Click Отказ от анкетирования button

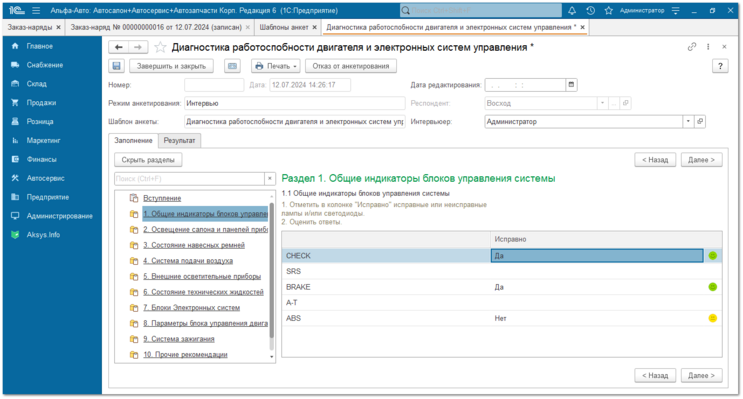tap(351, 66)
